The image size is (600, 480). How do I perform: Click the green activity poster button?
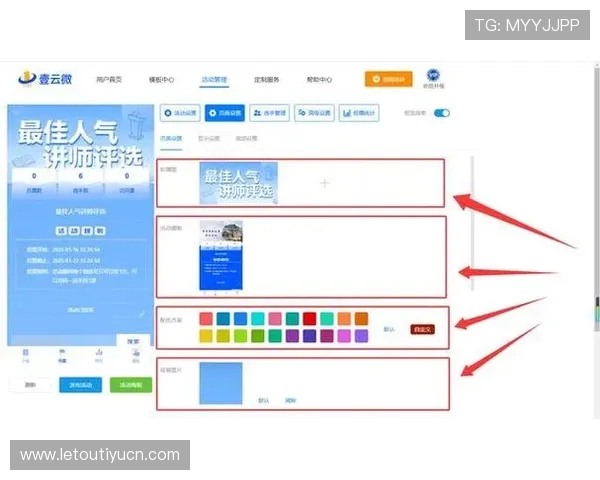(131, 385)
